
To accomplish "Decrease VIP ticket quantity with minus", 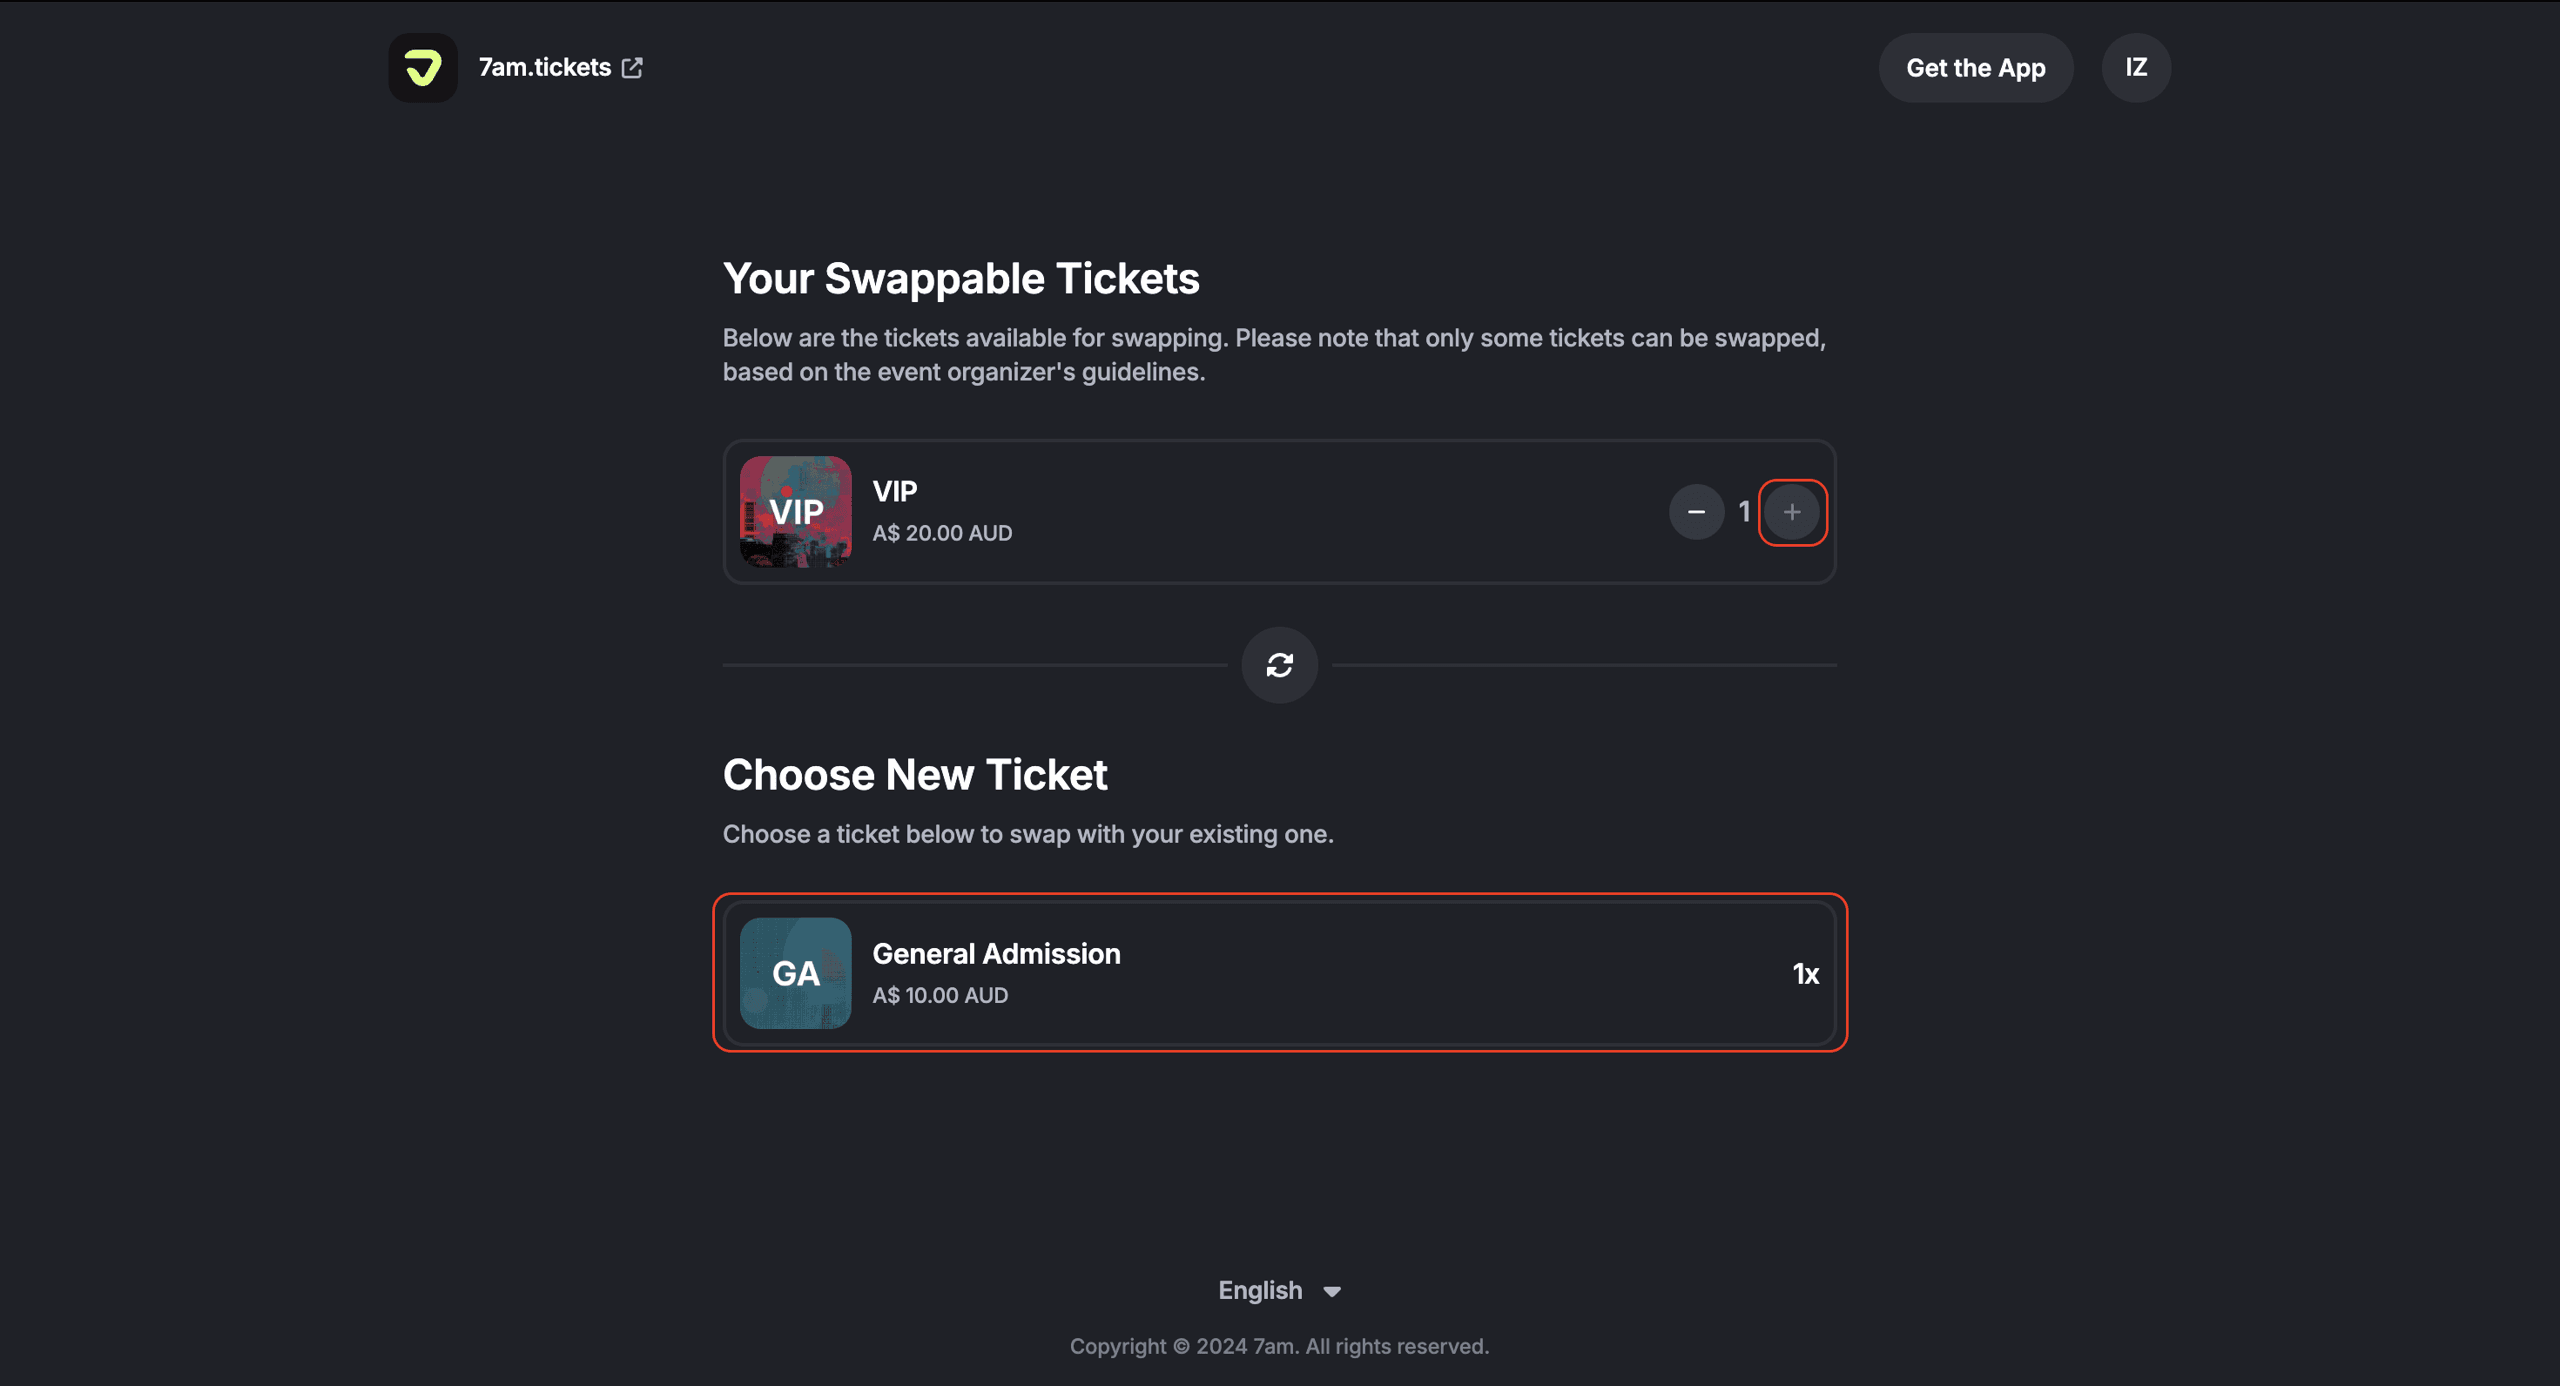I will [x=1696, y=512].
